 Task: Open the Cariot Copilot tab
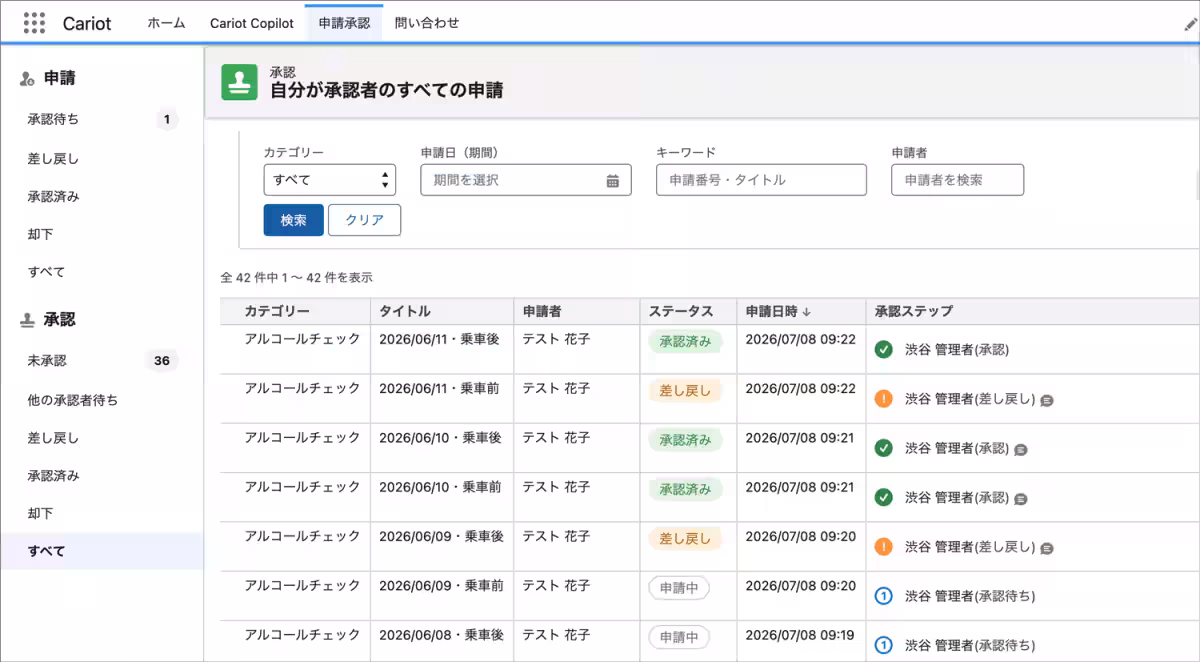(x=252, y=23)
